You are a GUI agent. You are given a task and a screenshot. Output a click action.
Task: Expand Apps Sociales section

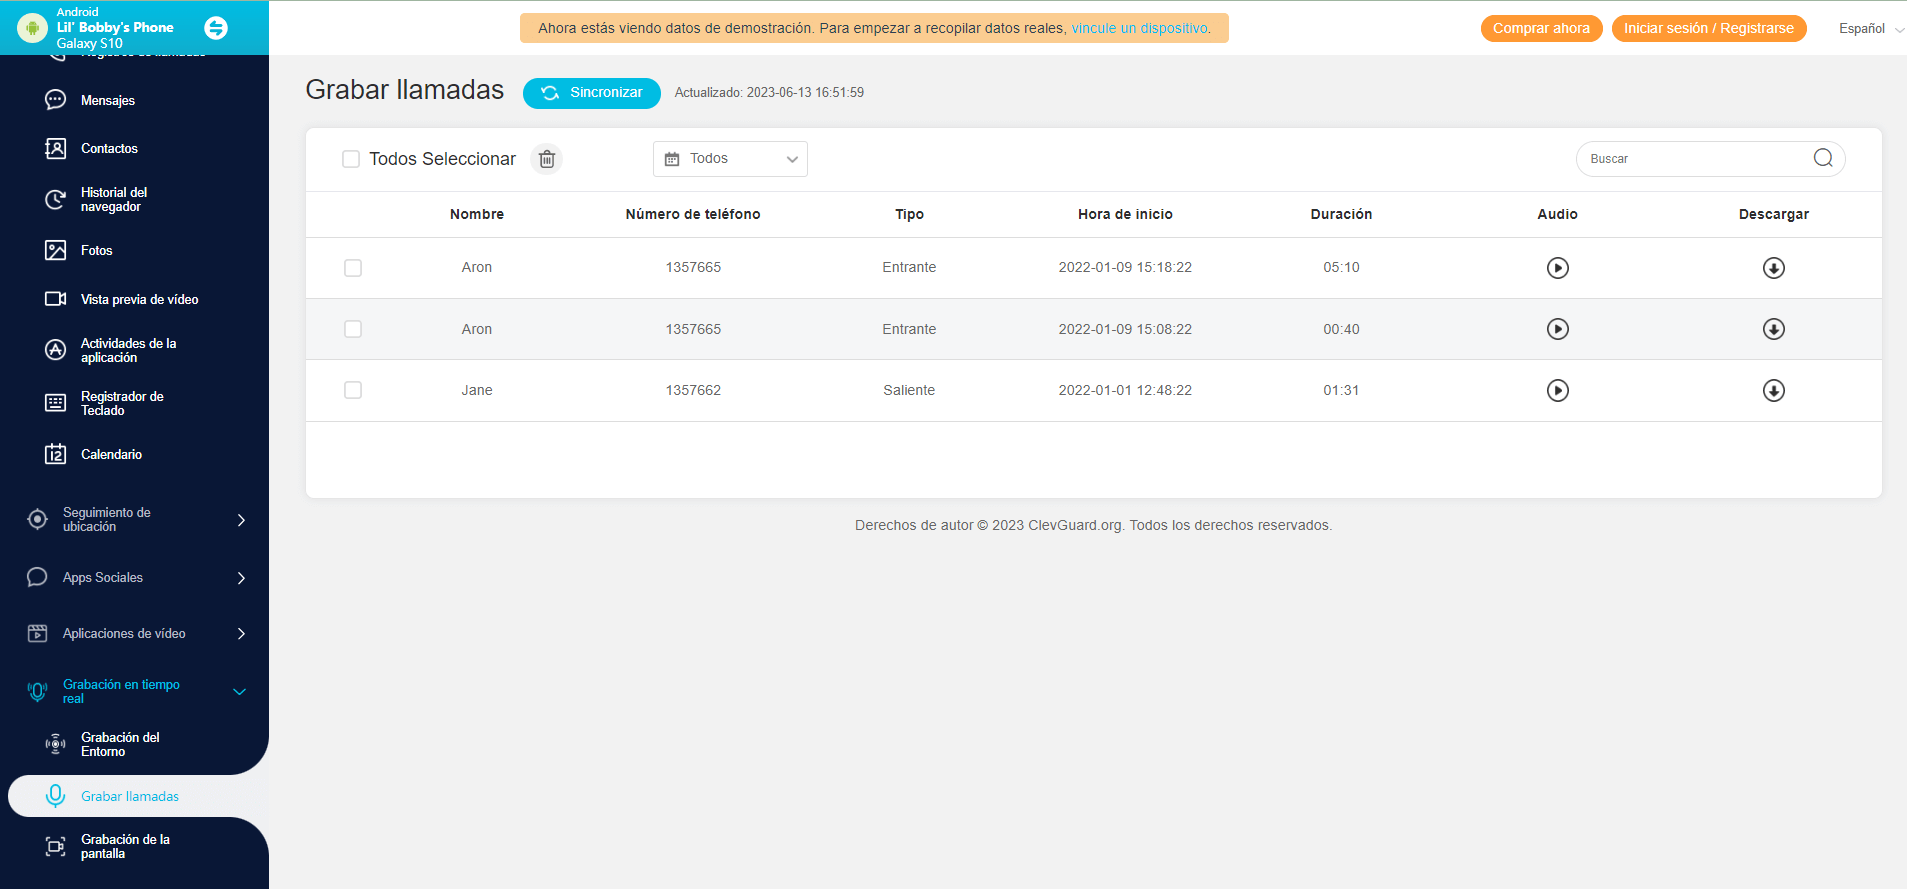[x=241, y=578]
